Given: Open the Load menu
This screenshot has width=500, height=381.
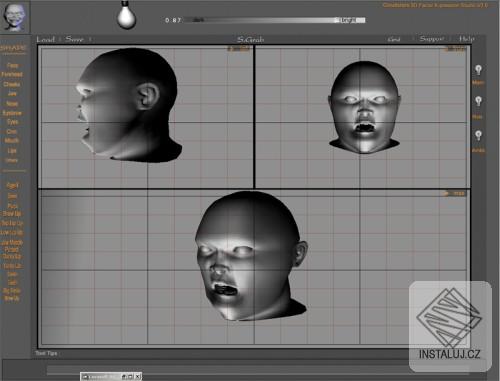Looking at the screenshot, I should 45,39.
